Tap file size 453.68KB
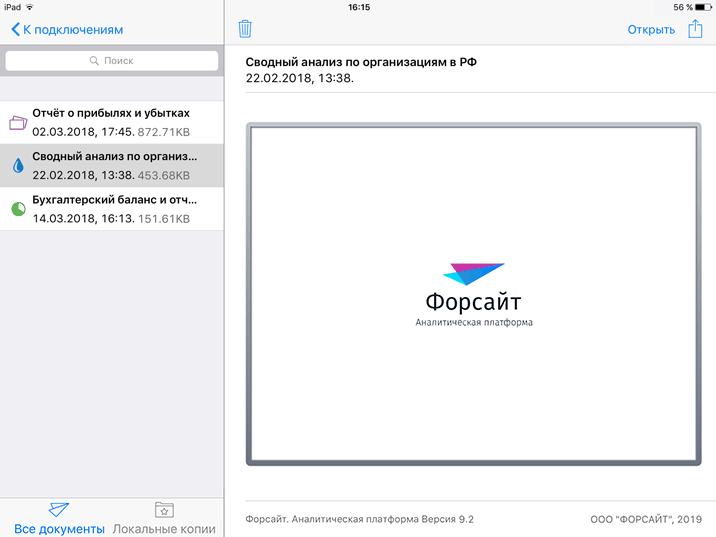 click(x=163, y=176)
